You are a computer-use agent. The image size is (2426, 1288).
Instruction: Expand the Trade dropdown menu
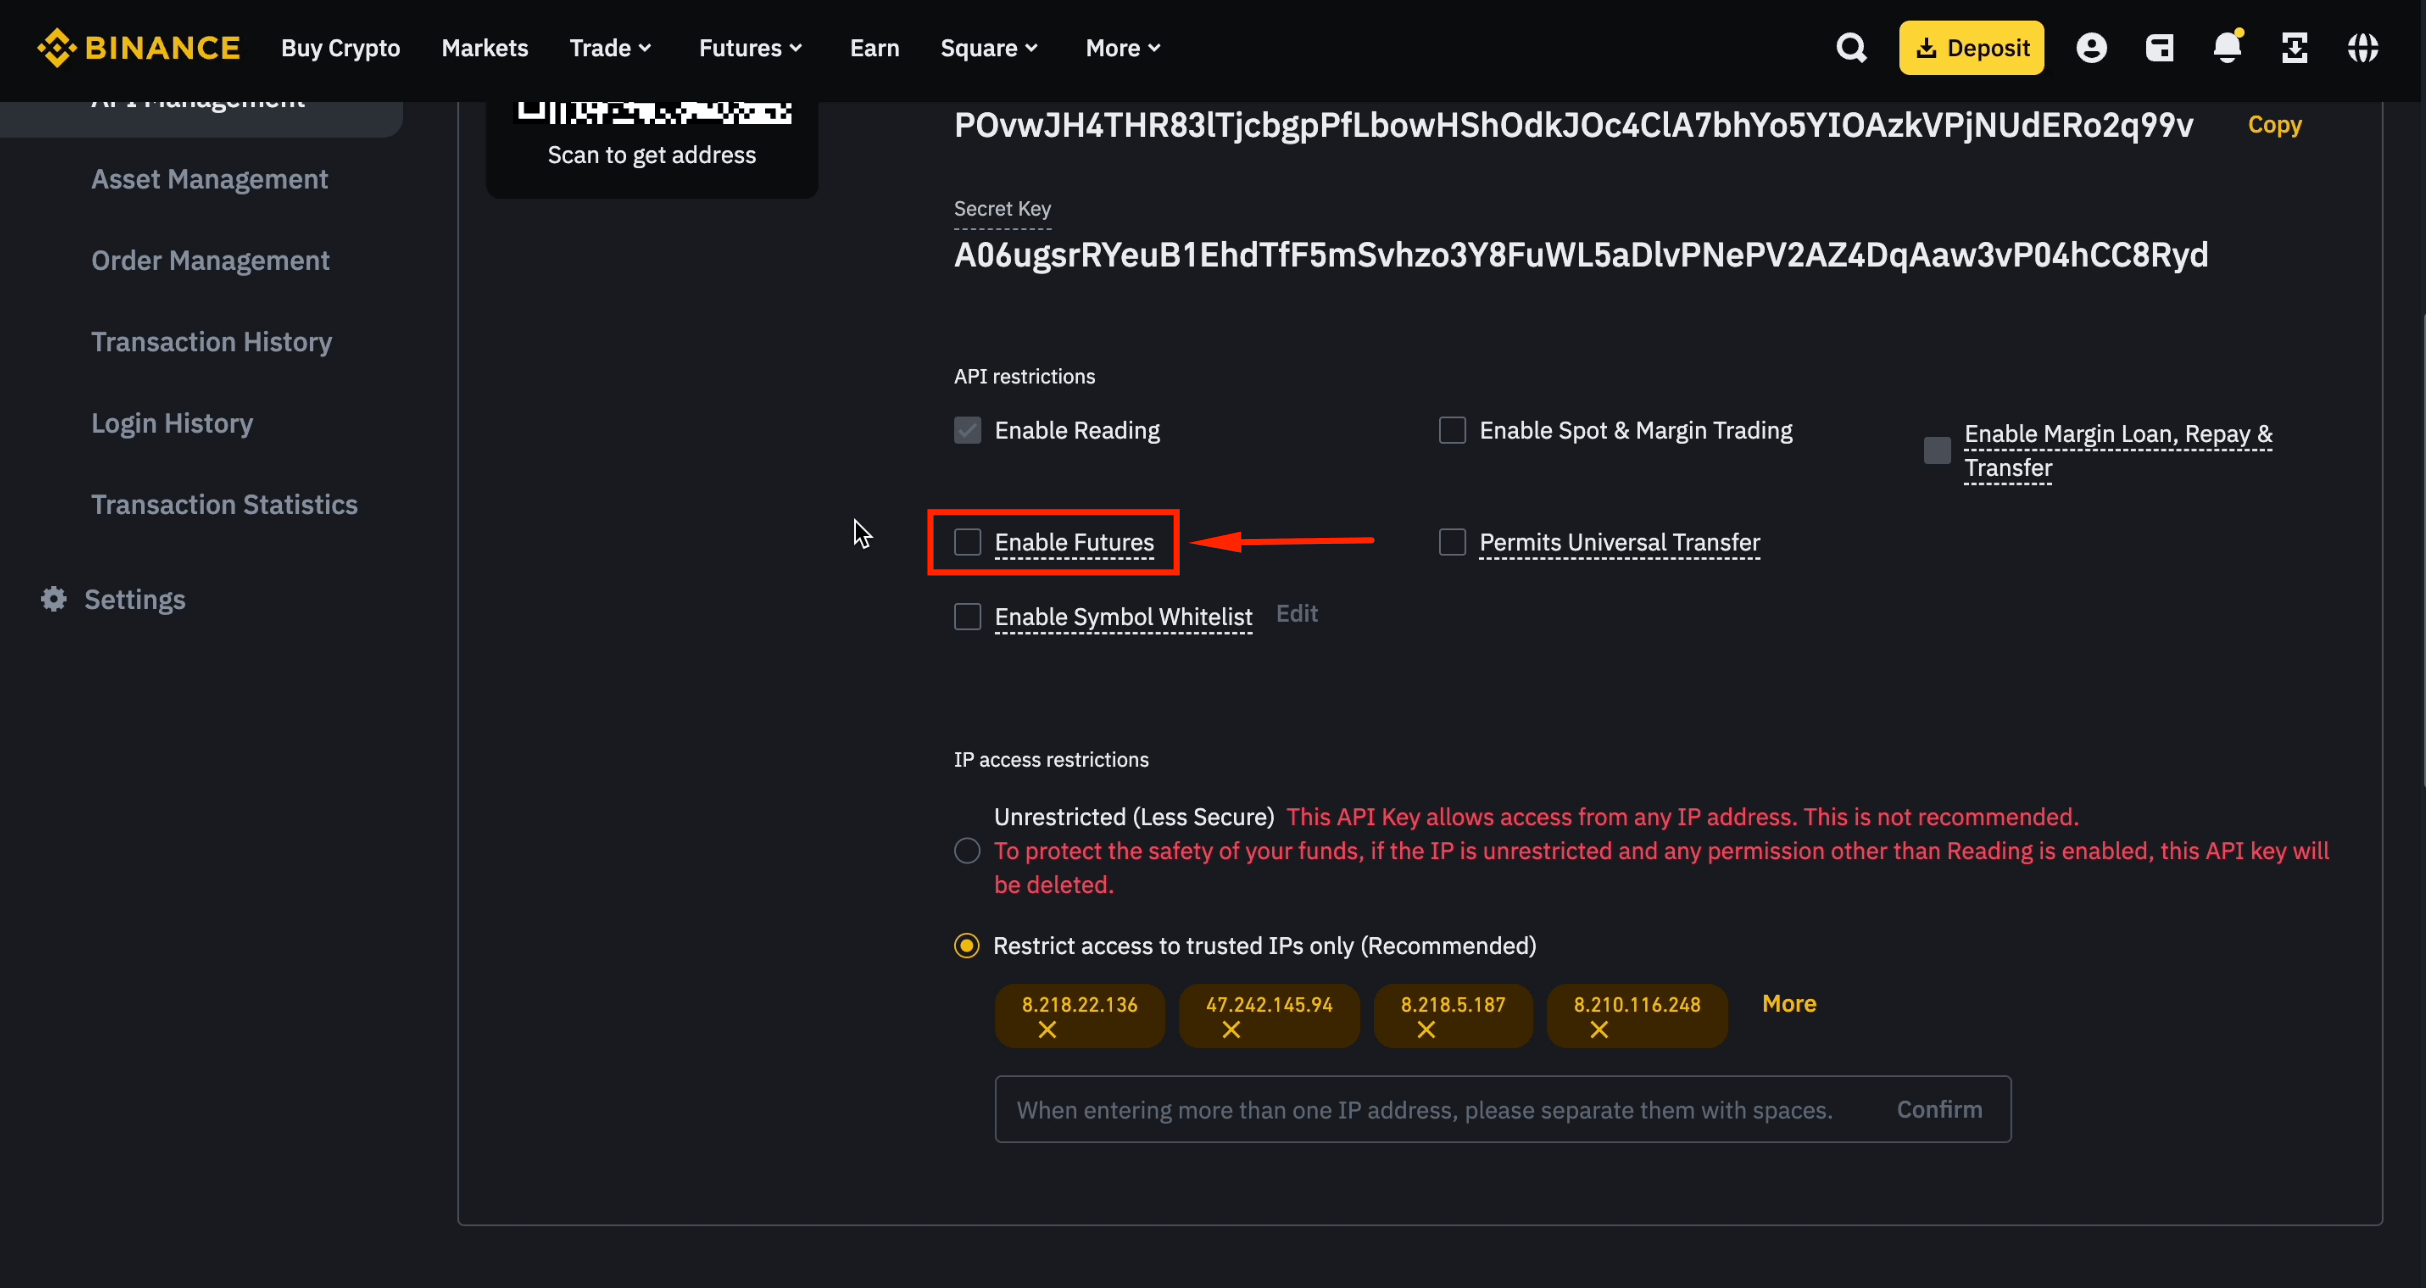[x=610, y=48]
